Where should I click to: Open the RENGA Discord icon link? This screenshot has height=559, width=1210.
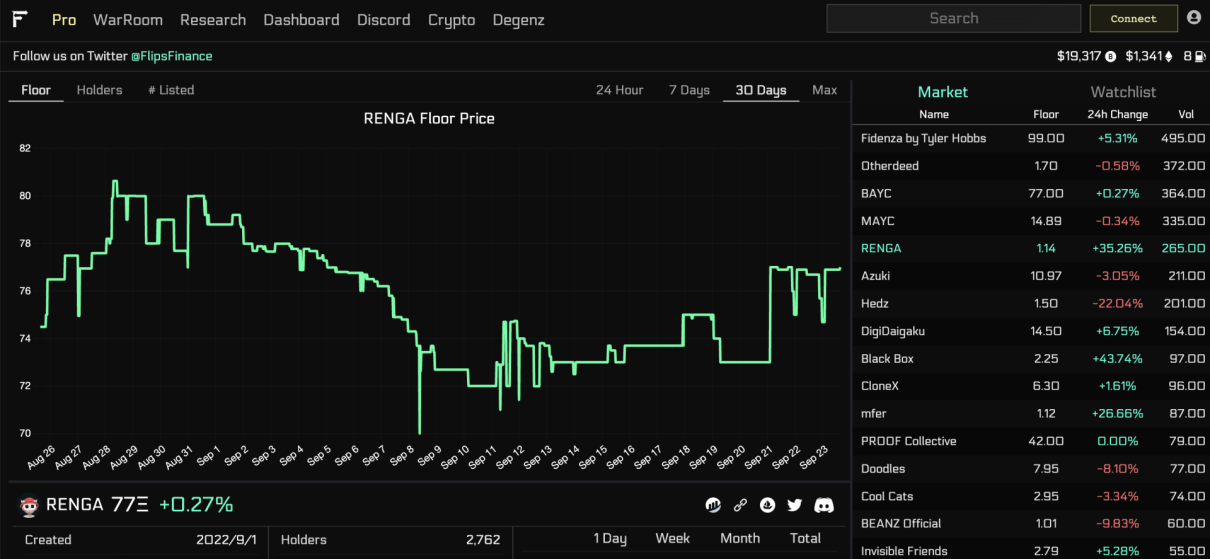[x=824, y=505]
